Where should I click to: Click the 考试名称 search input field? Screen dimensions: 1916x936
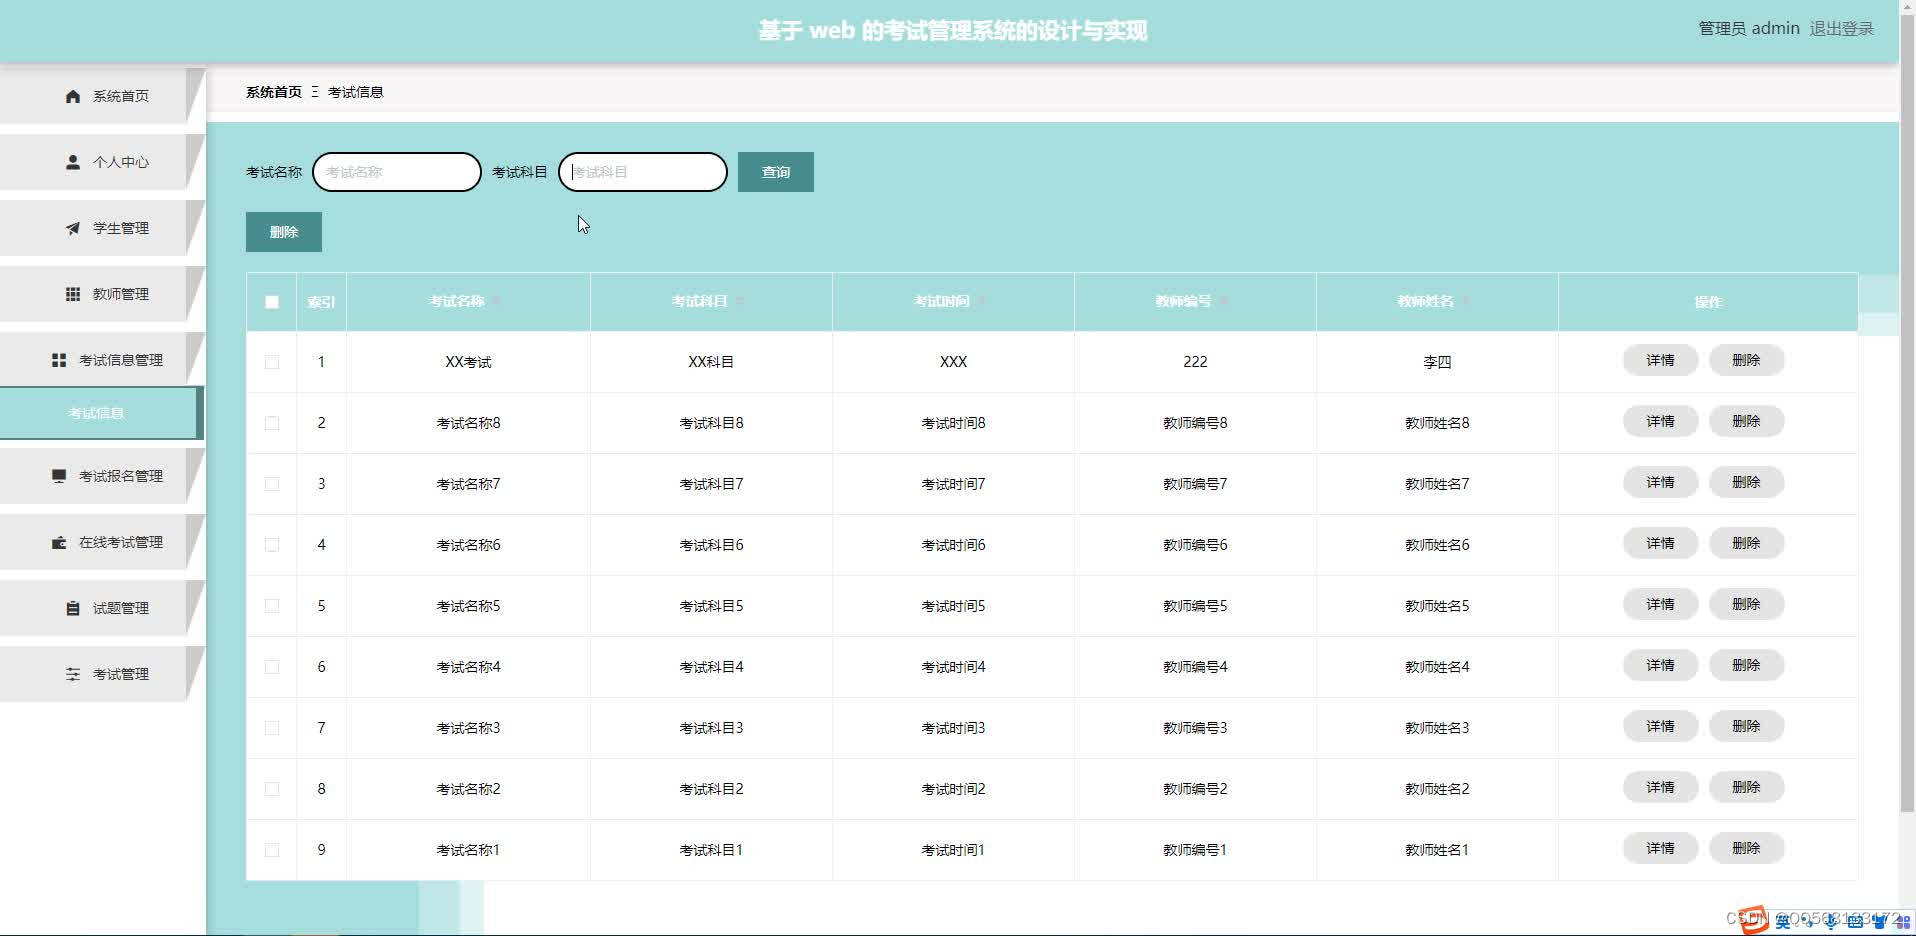396,171
